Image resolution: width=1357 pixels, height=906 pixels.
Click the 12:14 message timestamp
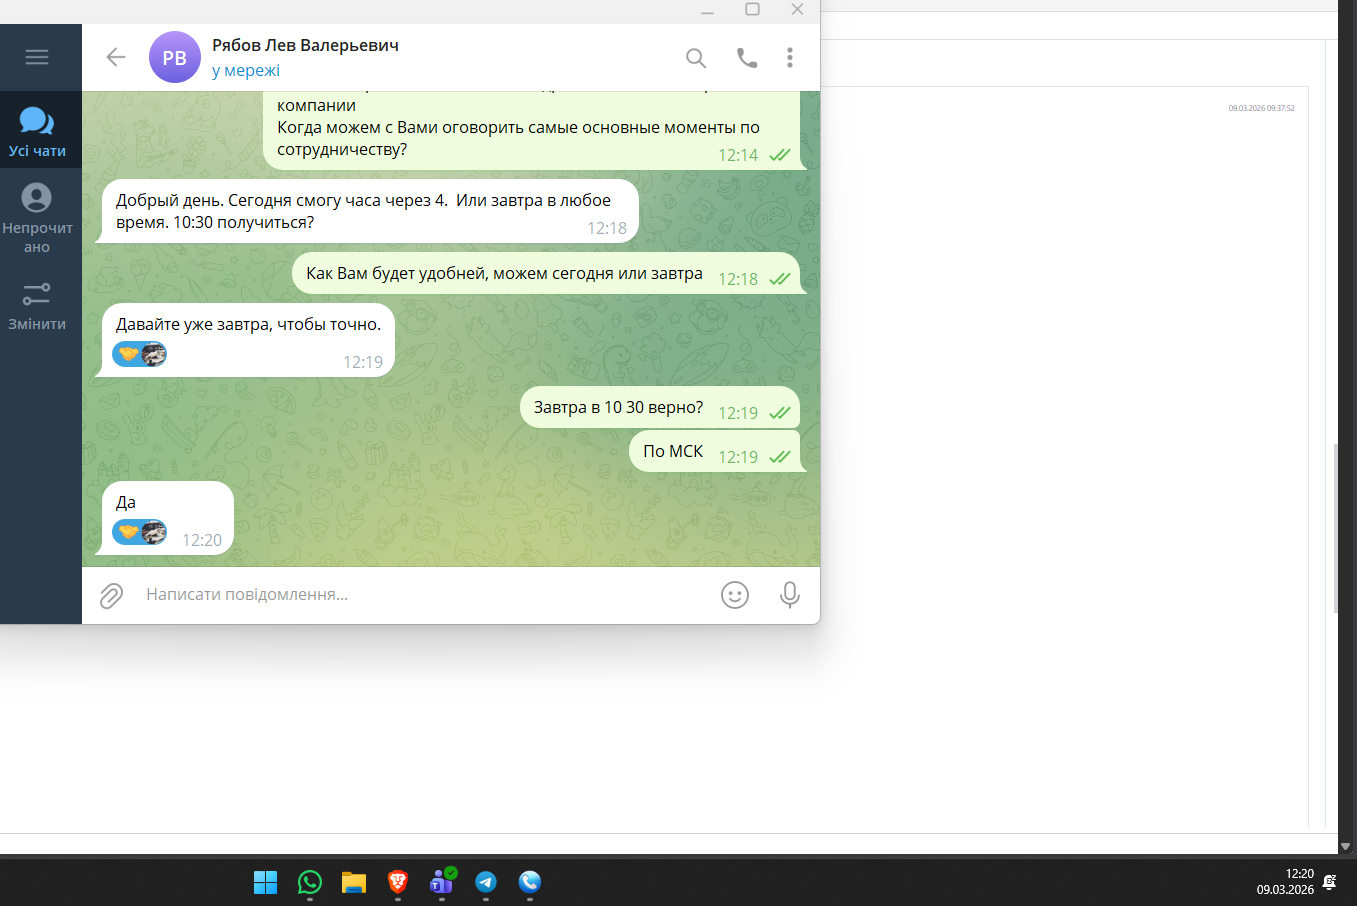[738, 155]
